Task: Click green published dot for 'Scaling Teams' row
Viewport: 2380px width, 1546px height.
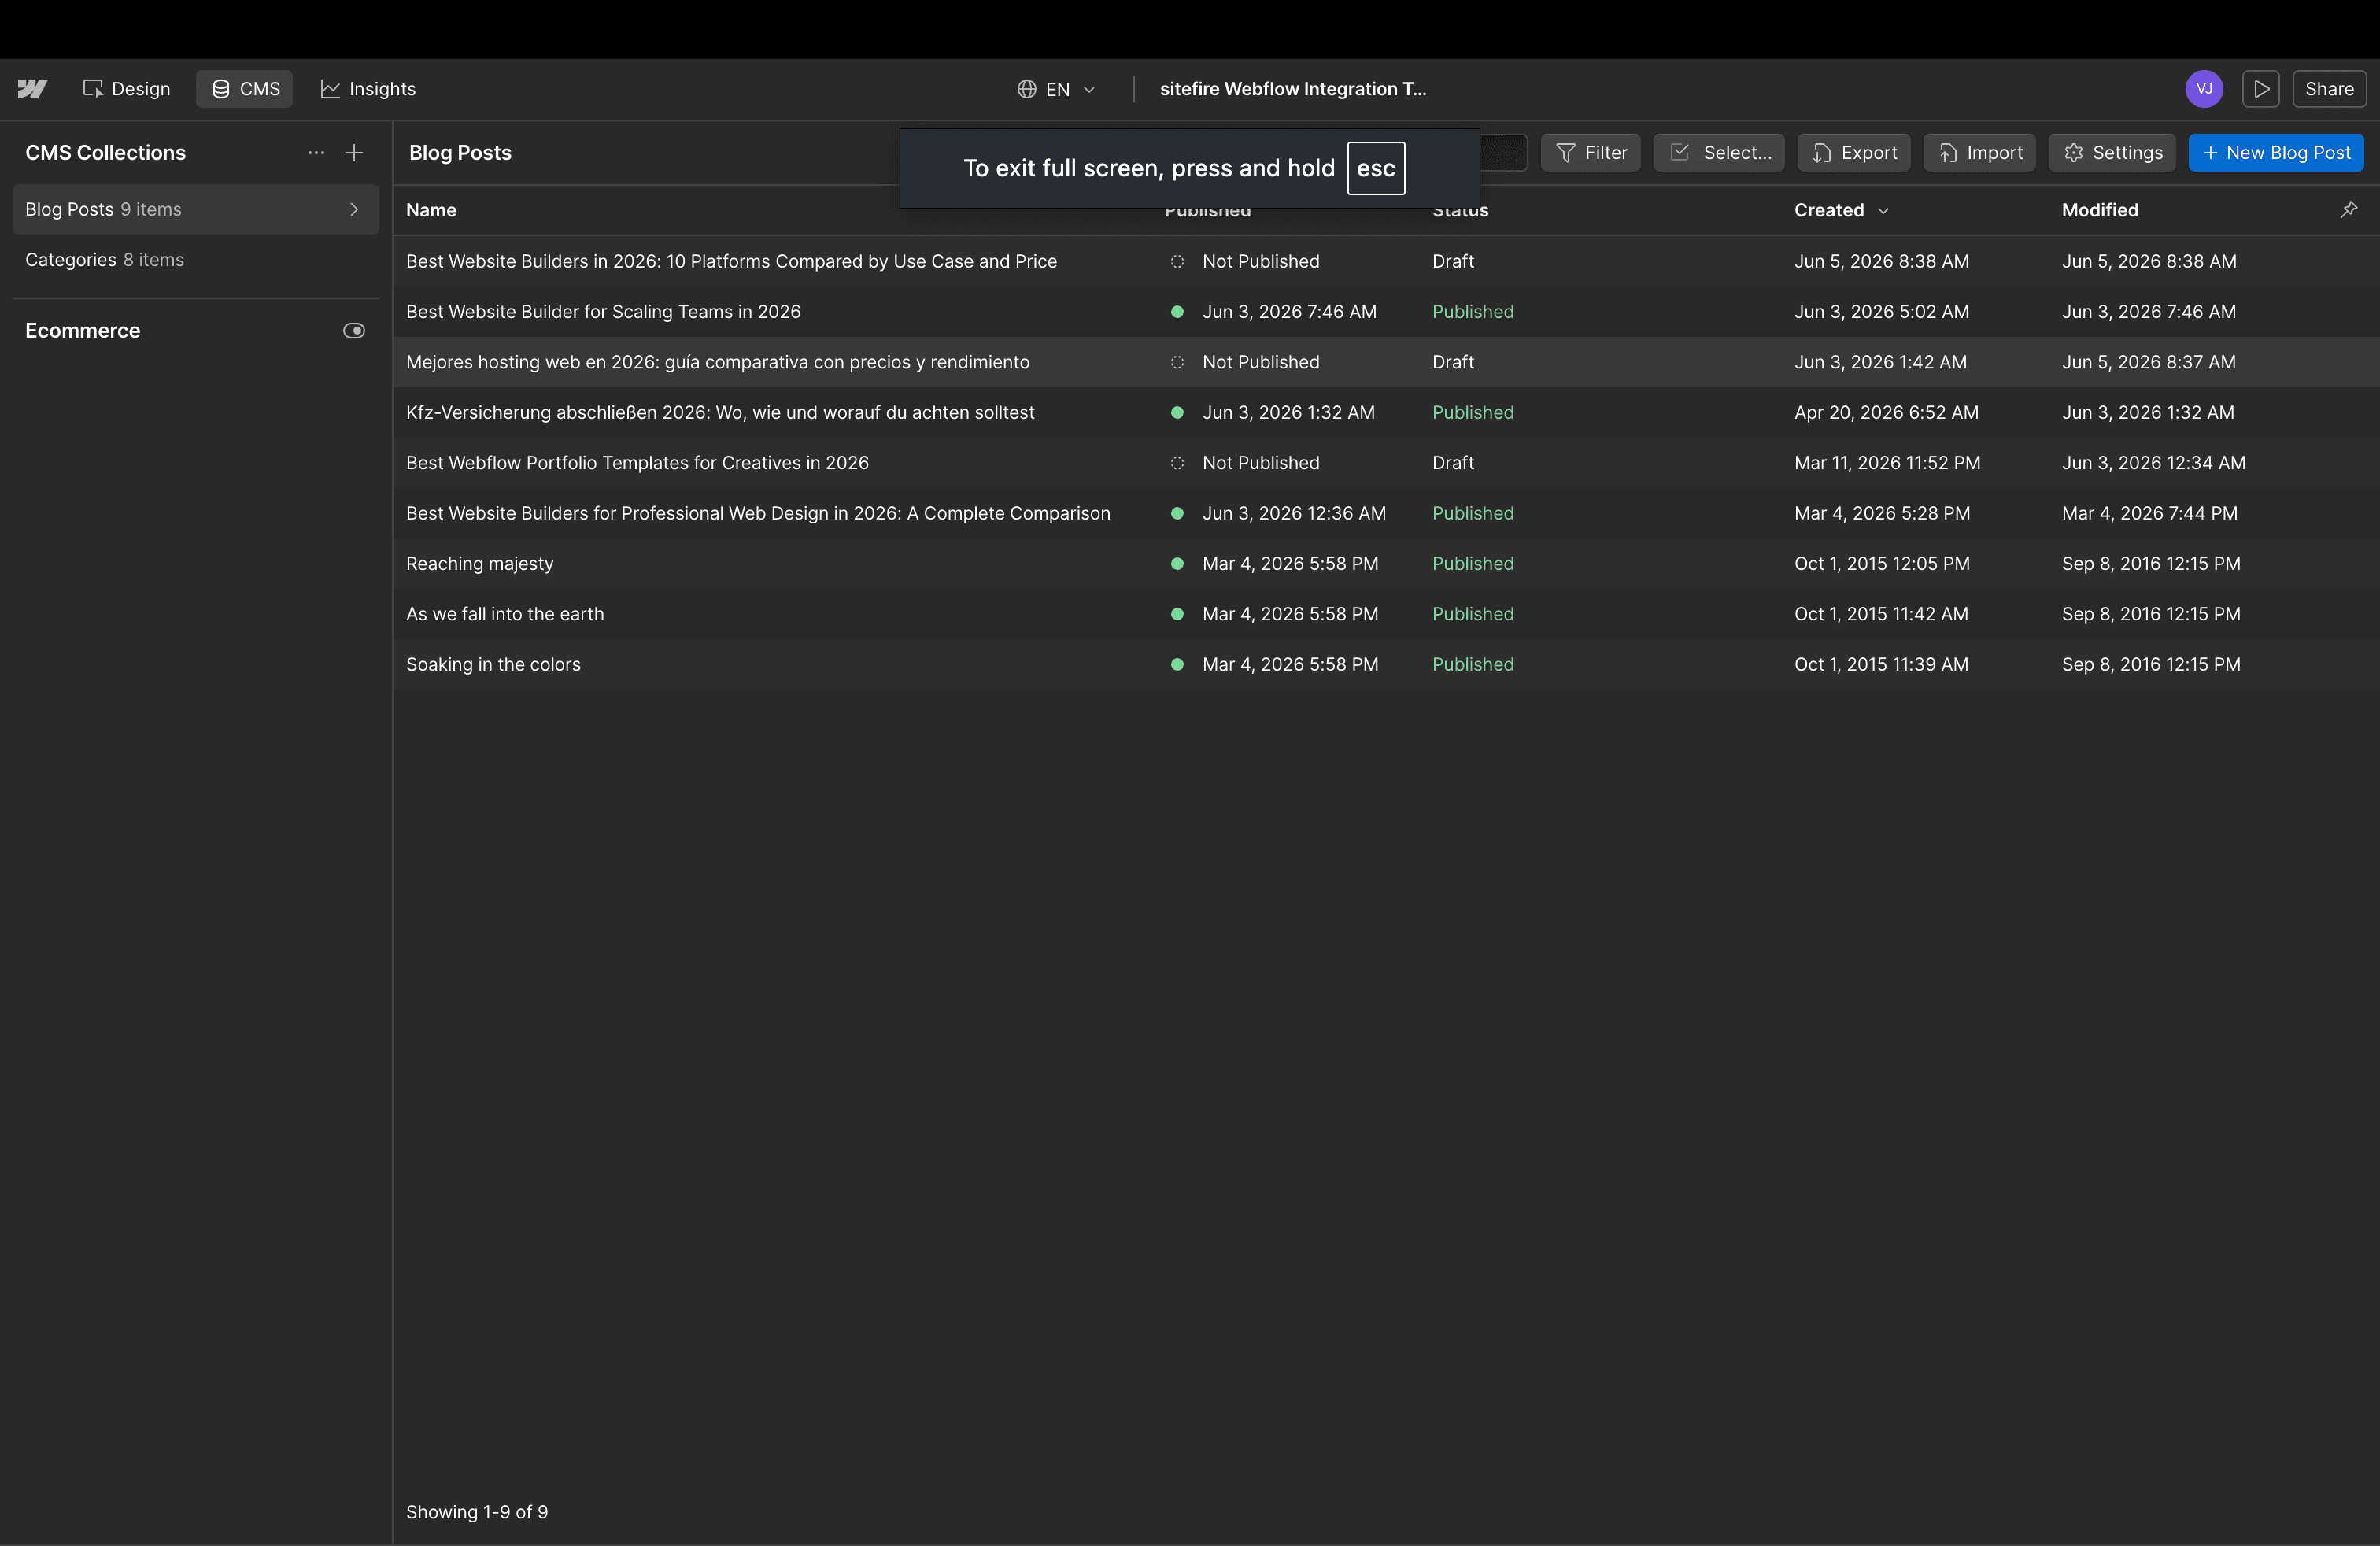Action: coord(1177,312)
